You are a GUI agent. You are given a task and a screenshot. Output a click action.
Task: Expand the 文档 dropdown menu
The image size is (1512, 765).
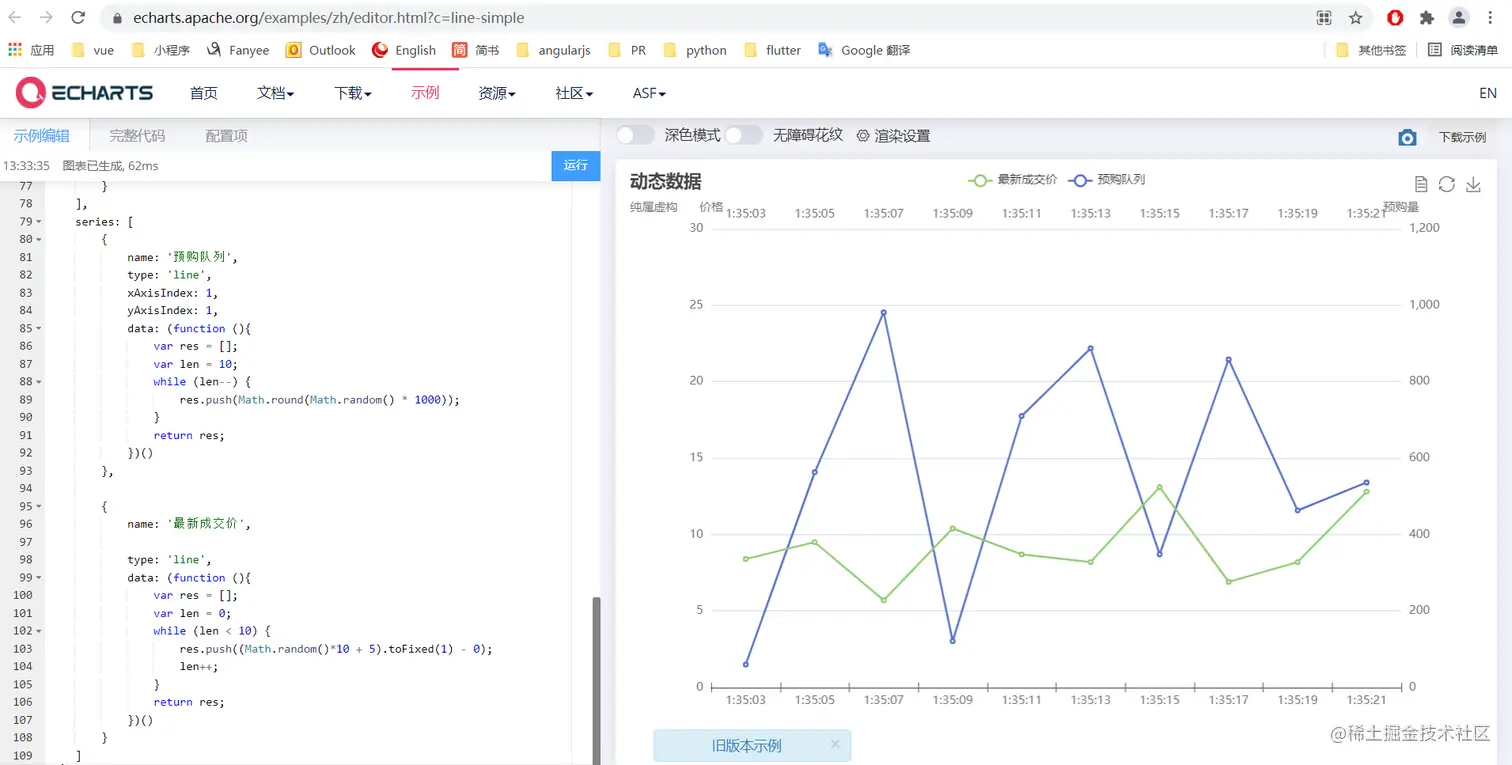(275, 93)
